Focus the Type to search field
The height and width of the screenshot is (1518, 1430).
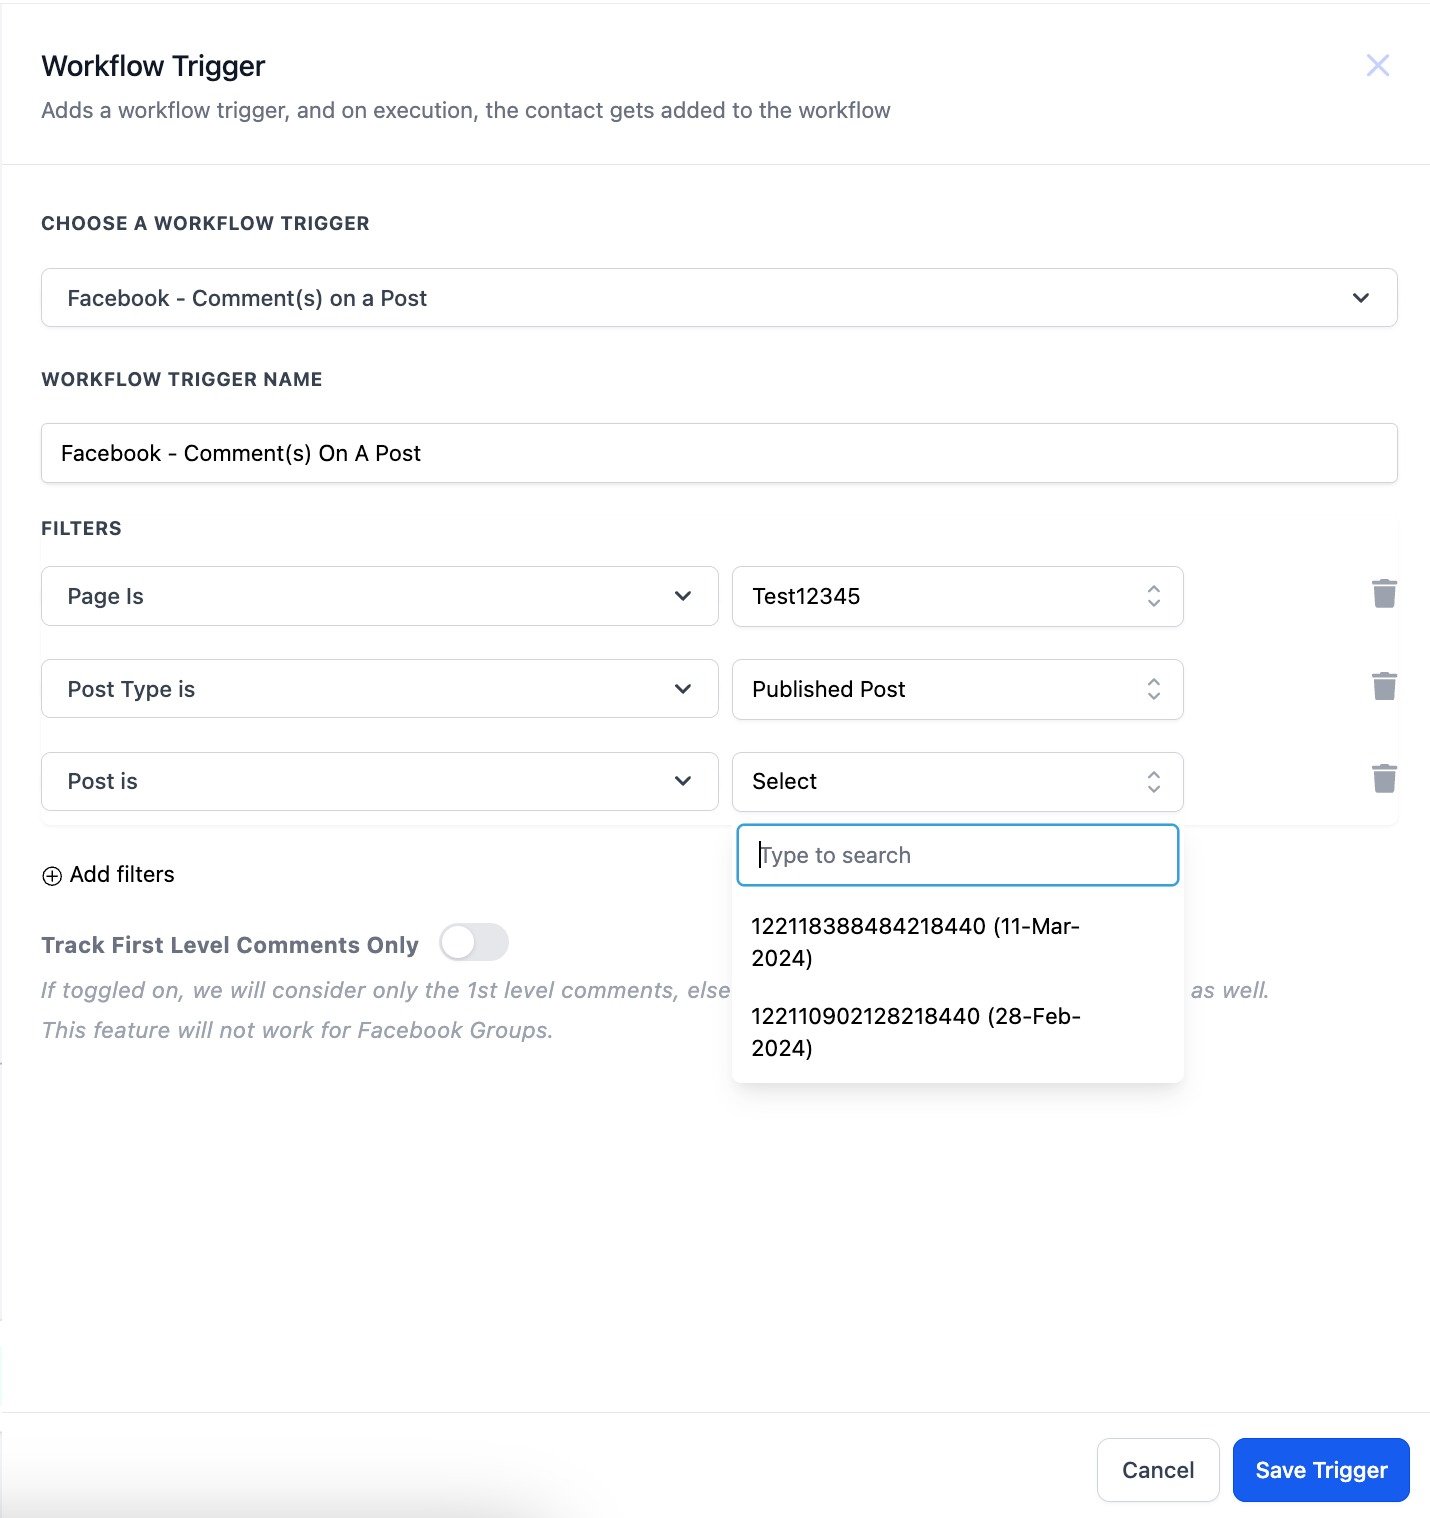click(957, 856)
